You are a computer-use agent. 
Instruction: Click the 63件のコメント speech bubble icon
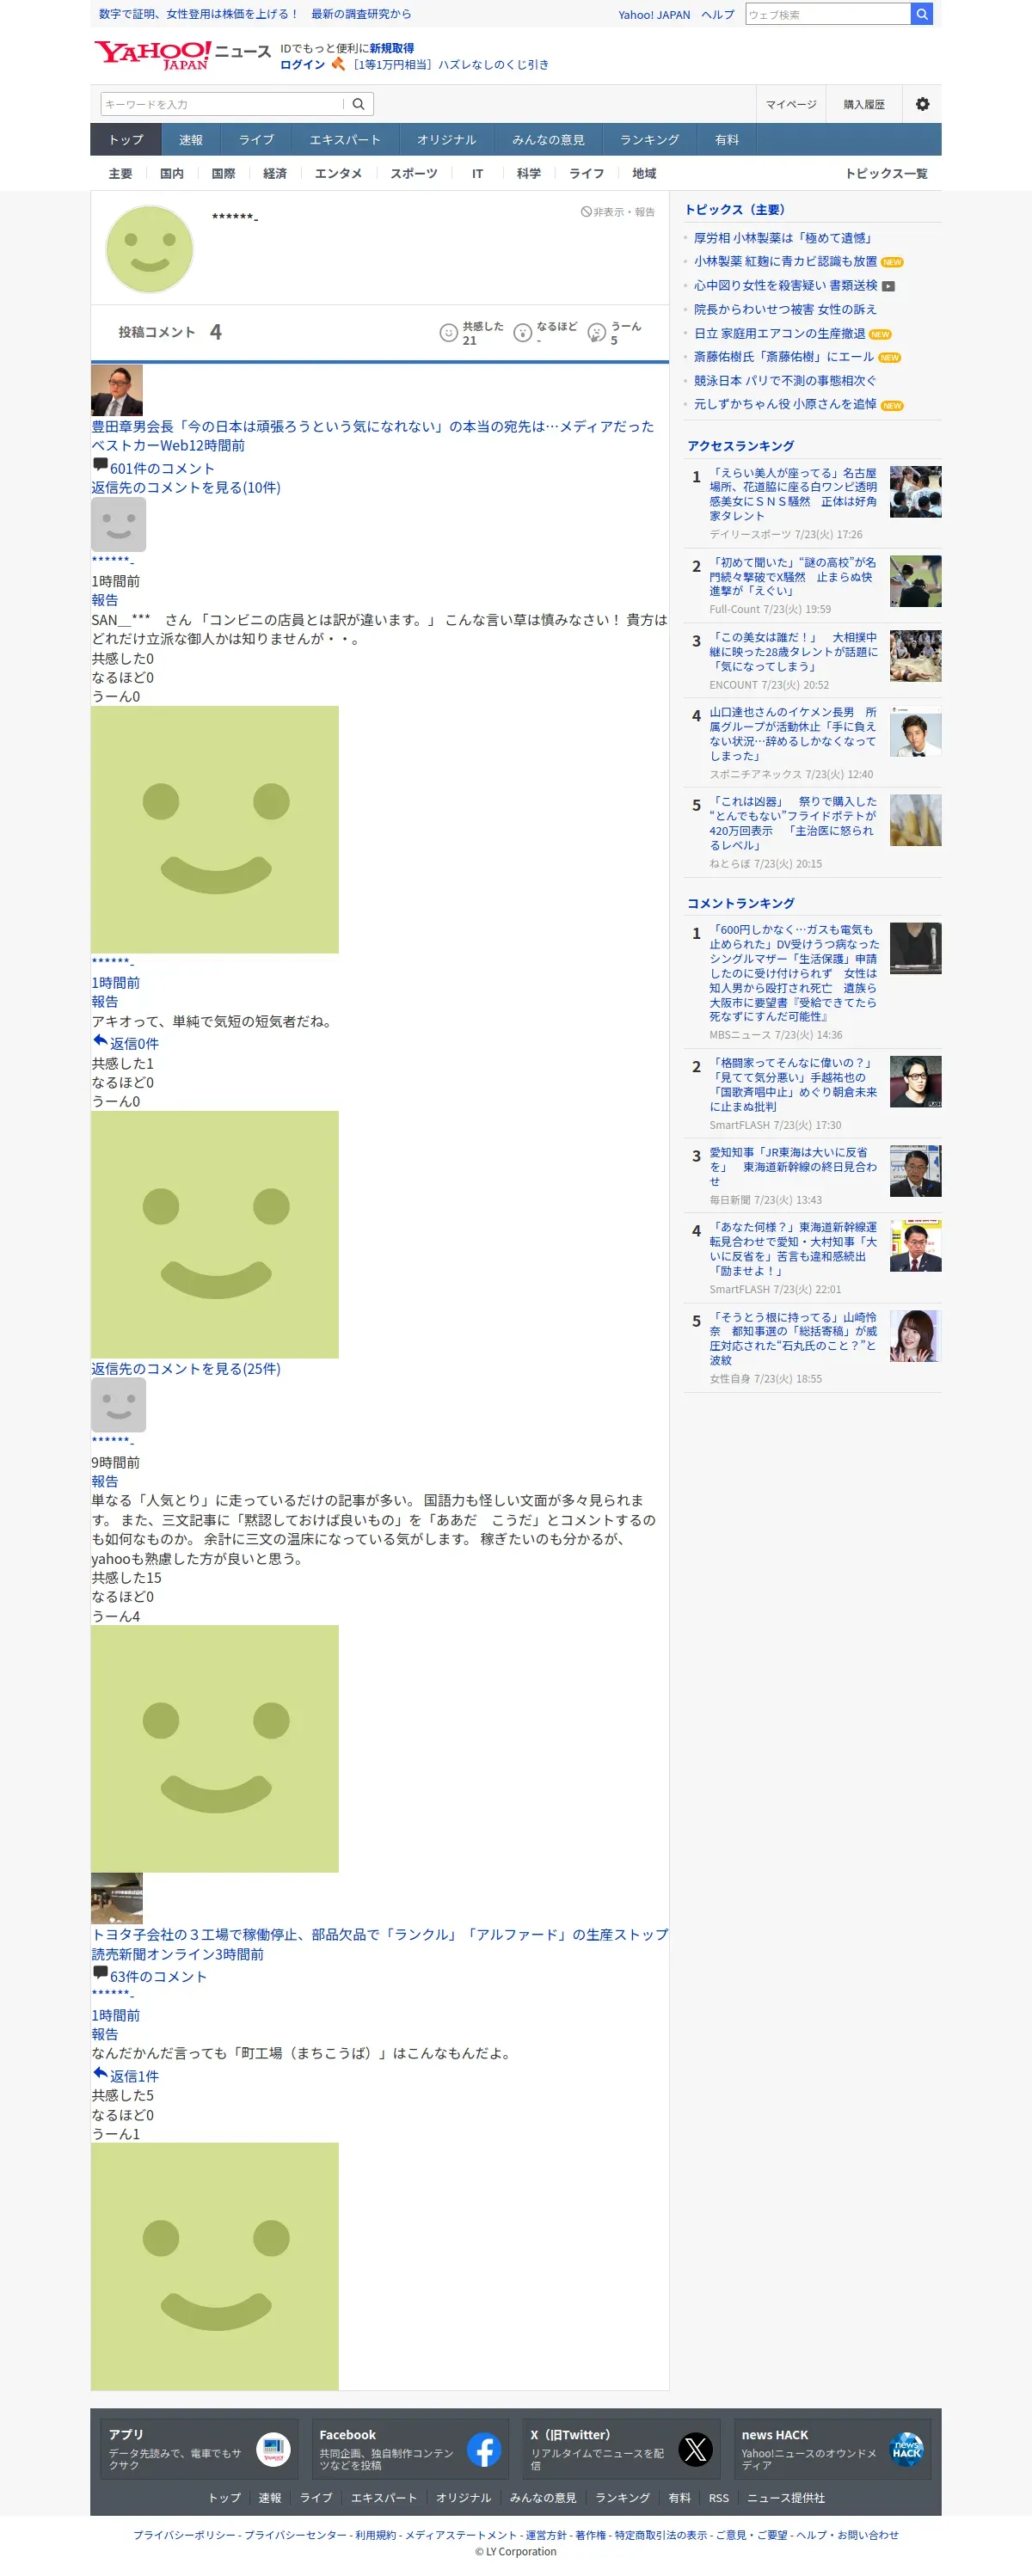click(x=100, y=1973)
